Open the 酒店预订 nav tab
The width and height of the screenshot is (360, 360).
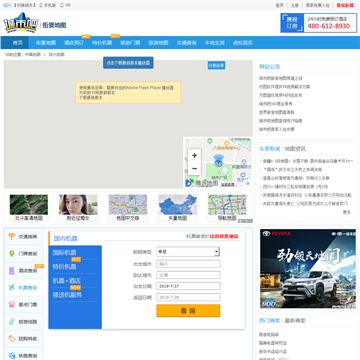(74, 43)
